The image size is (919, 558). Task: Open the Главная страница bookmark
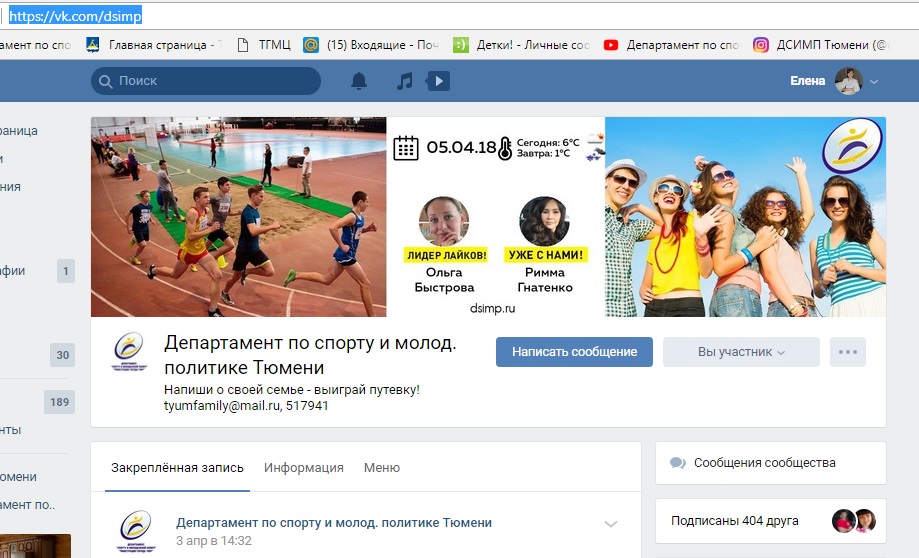pos(155,45)
